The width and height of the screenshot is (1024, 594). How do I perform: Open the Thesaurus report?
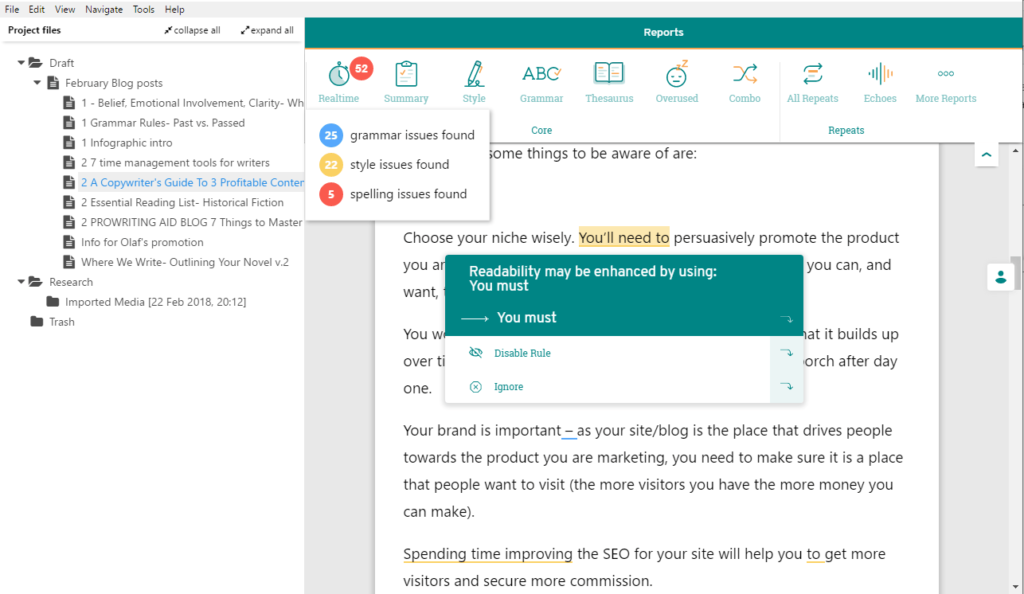[x=609, y=81]
